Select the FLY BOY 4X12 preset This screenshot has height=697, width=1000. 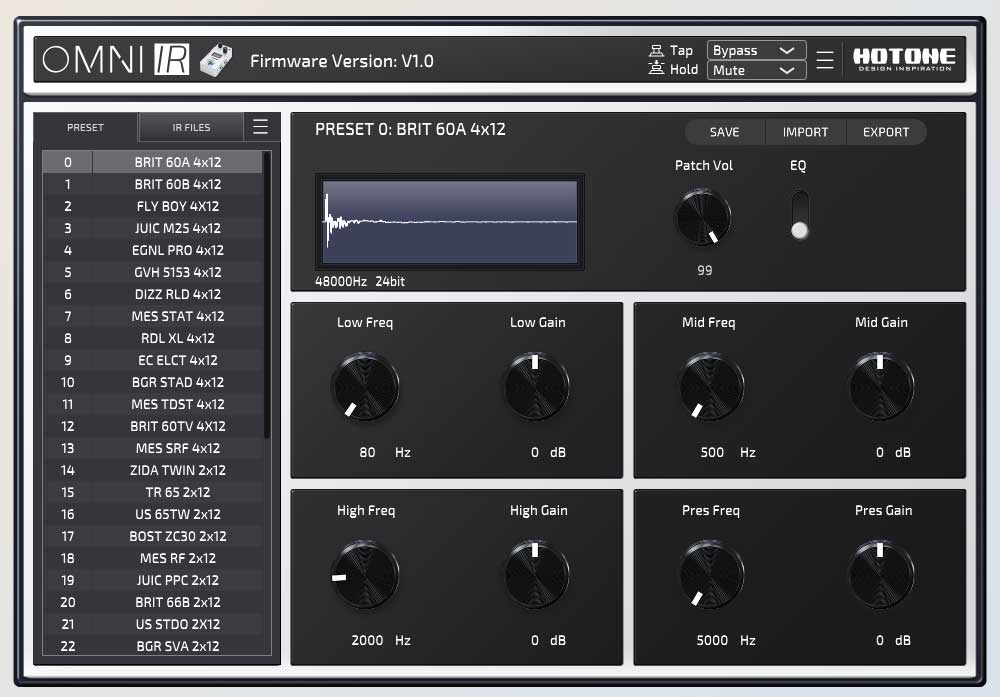[178, 206]
